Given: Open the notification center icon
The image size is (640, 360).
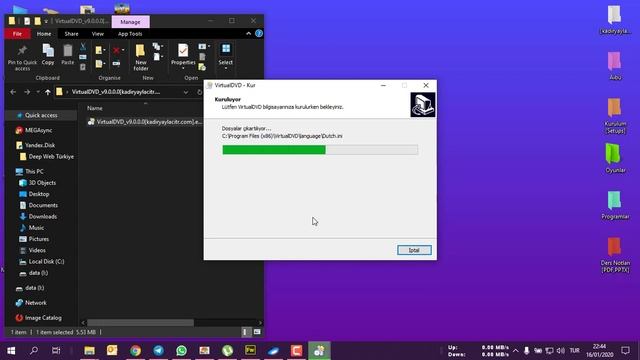Looking at the screenshot, I should click(x=625, y=351).
